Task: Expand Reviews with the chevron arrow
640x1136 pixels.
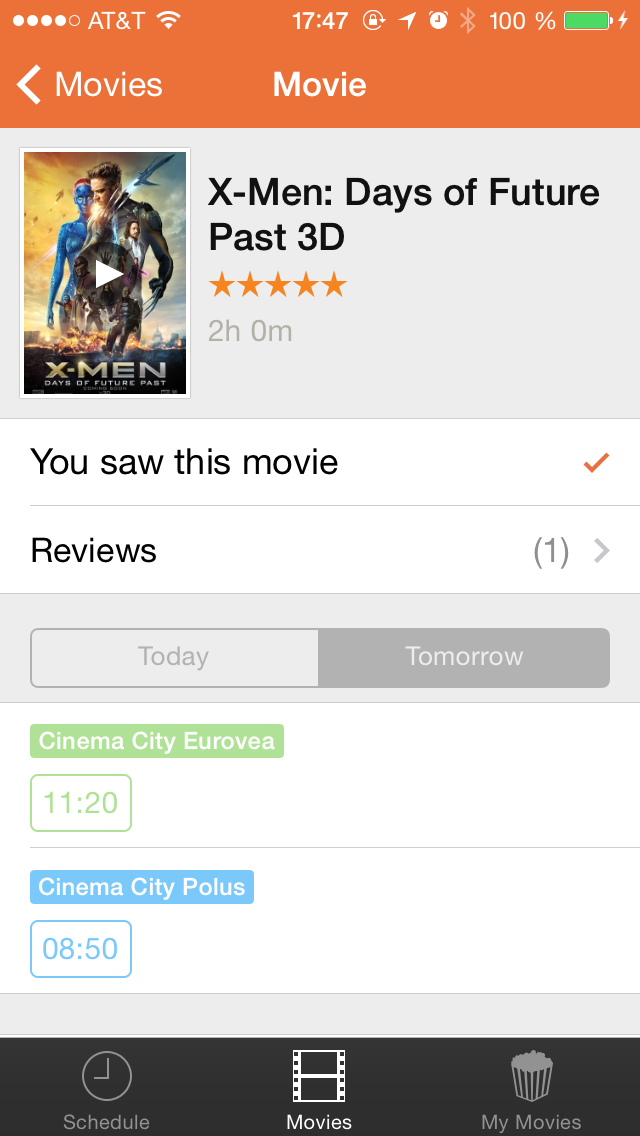Action: [x=602, y=551]
